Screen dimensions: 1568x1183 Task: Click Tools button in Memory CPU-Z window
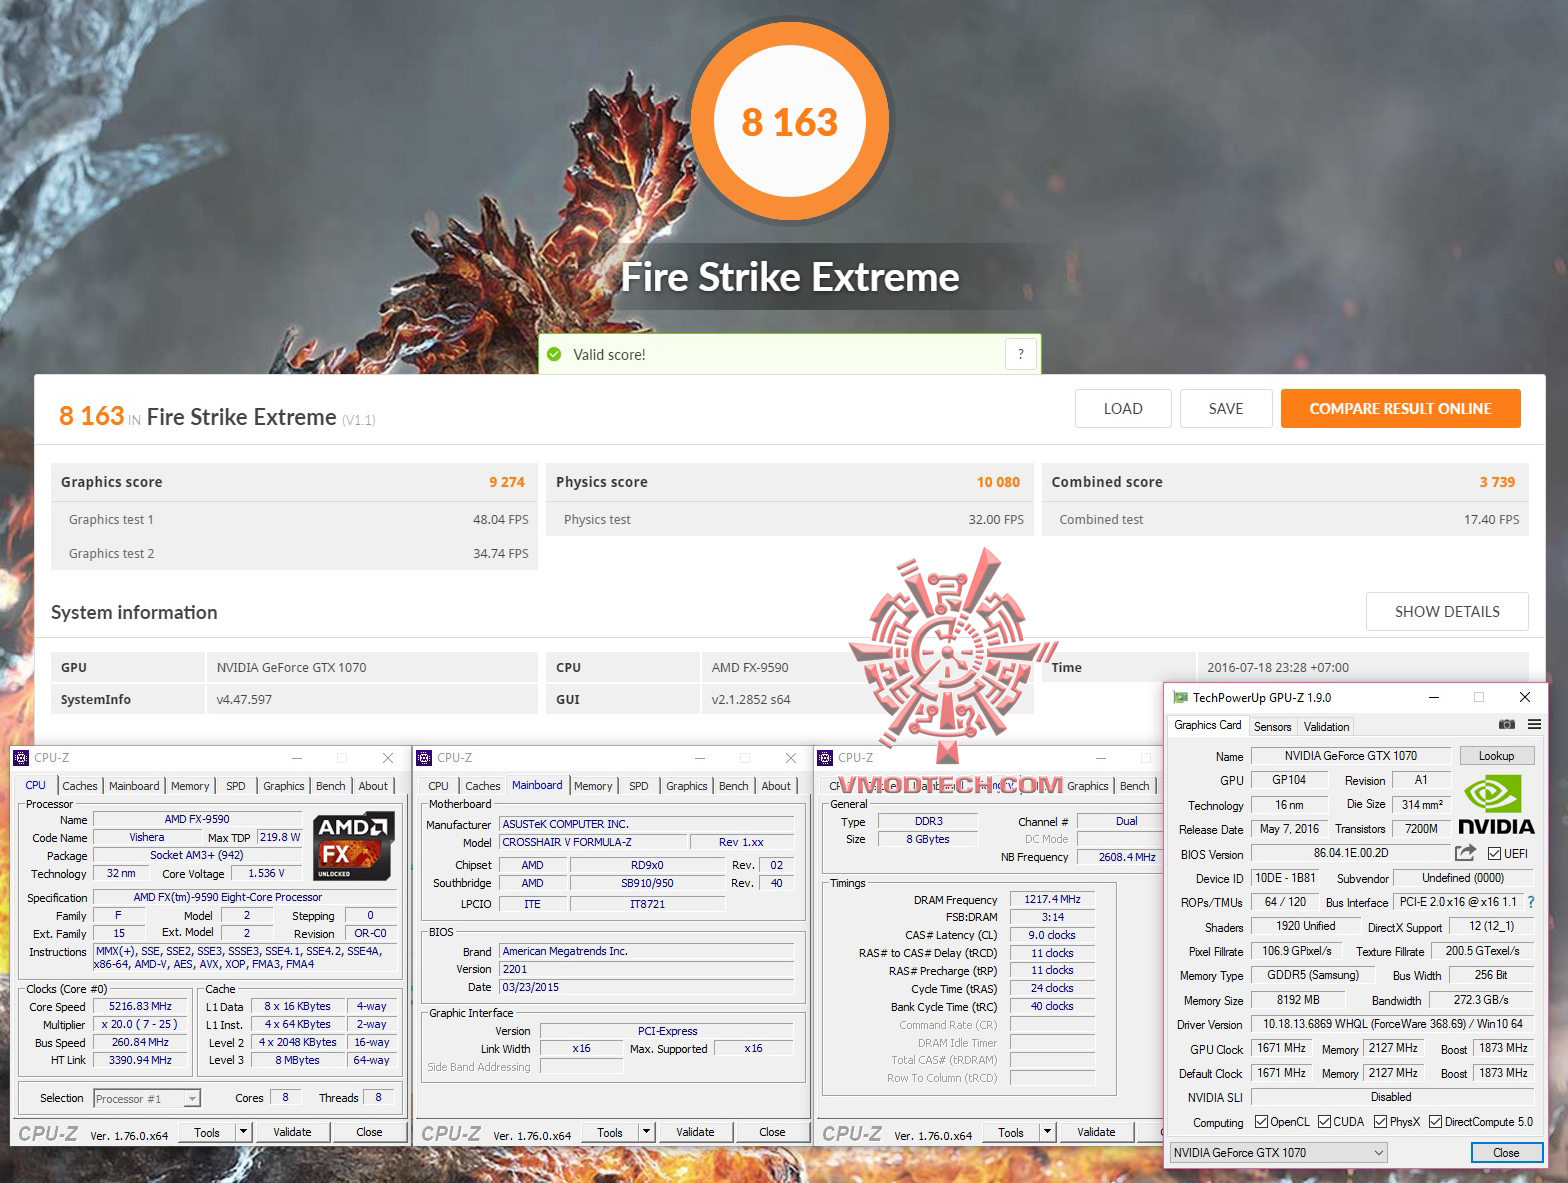[x=1010, y=1132]
